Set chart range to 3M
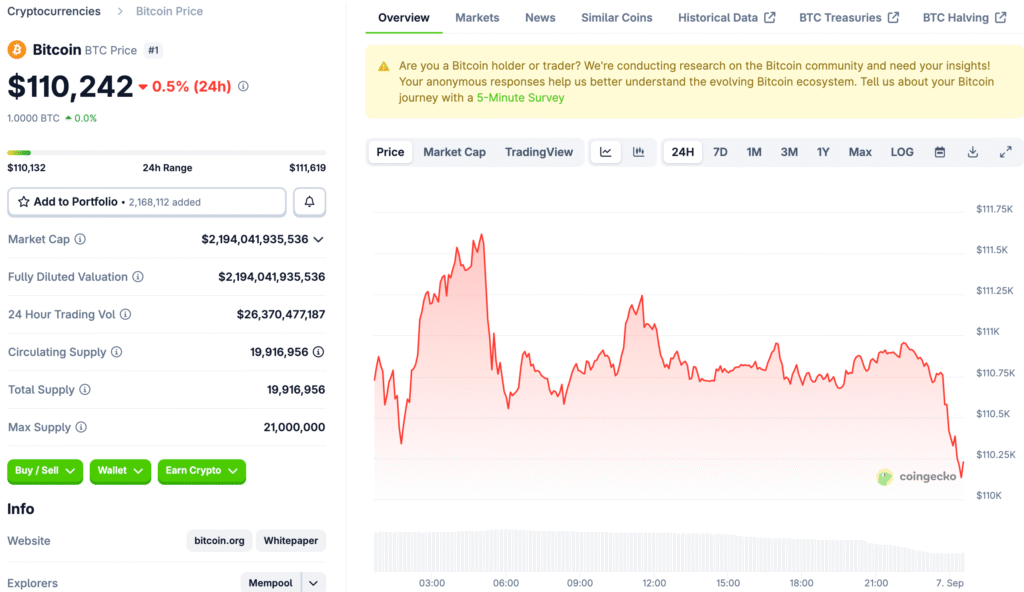The image size is (1024, 592). click(789, 152)
